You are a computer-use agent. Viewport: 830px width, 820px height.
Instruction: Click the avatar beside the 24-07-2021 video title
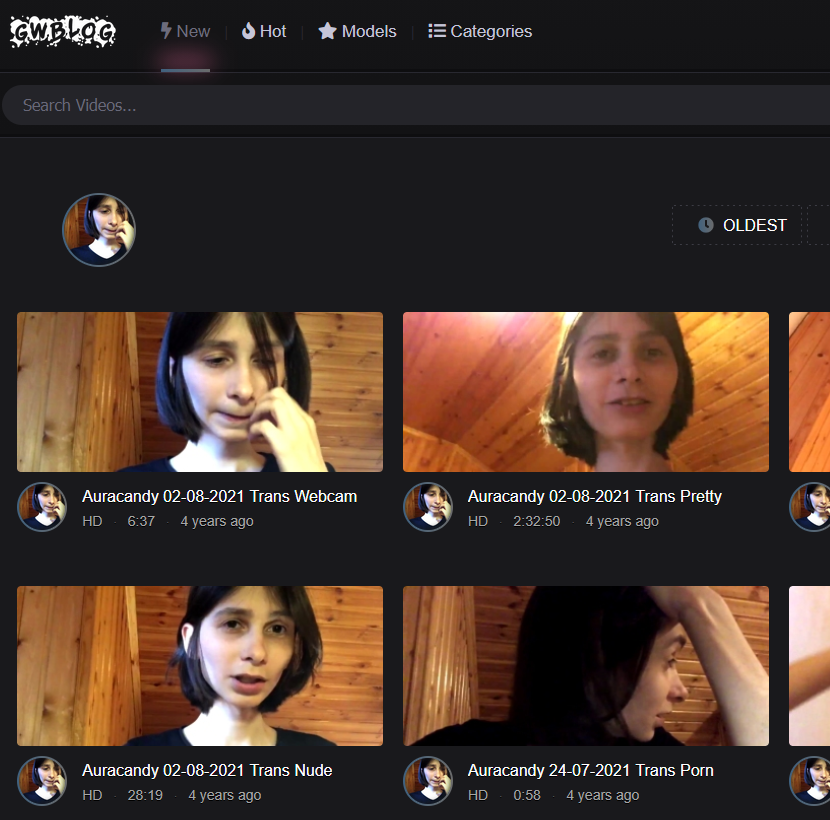(x=428, y=781)
